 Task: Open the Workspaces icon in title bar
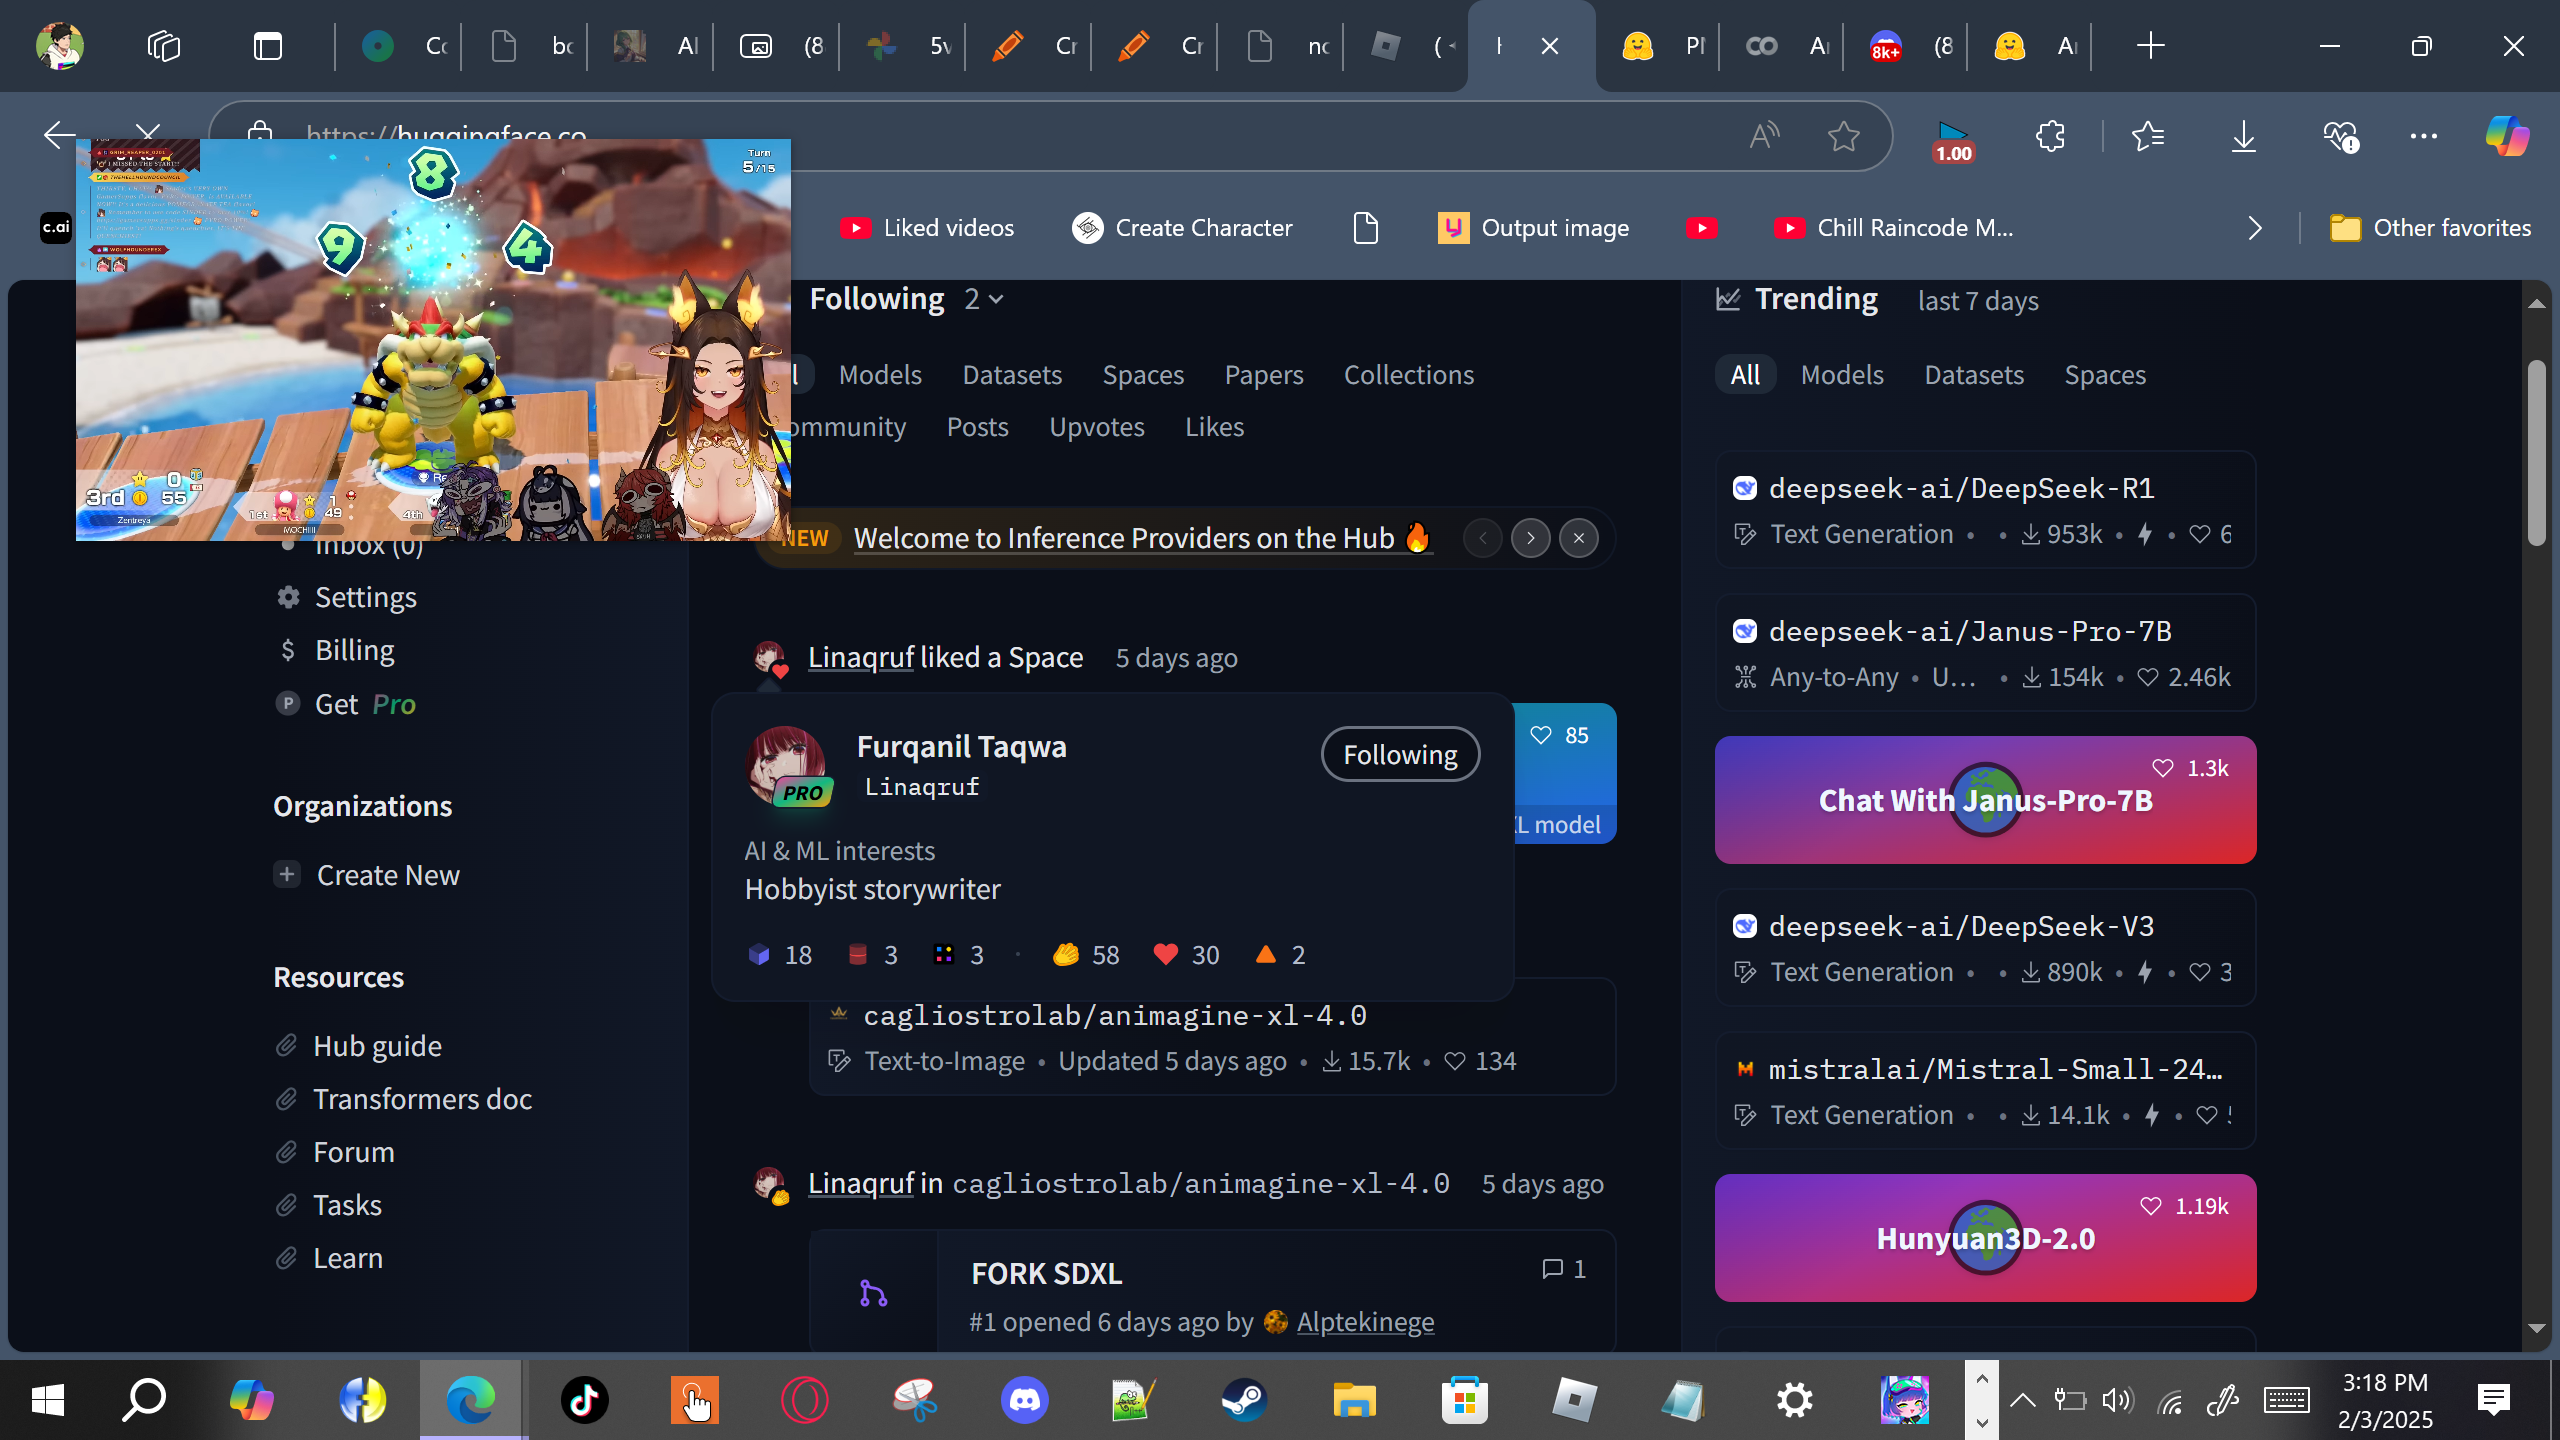163,46
